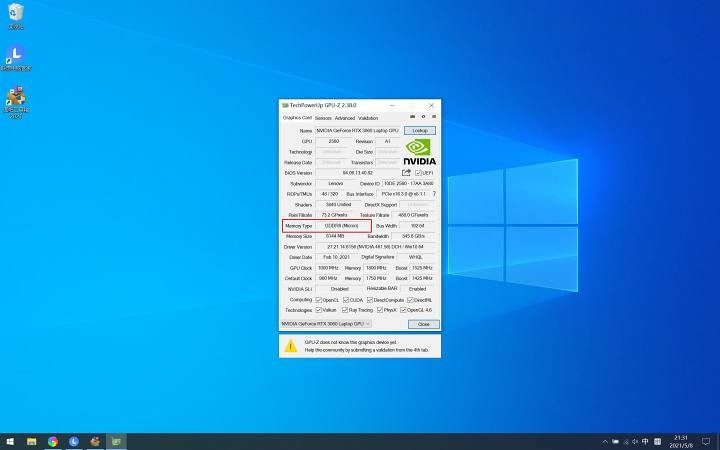Show hidden system tray icons chevron
720x450 pixels.
[605, 442]
